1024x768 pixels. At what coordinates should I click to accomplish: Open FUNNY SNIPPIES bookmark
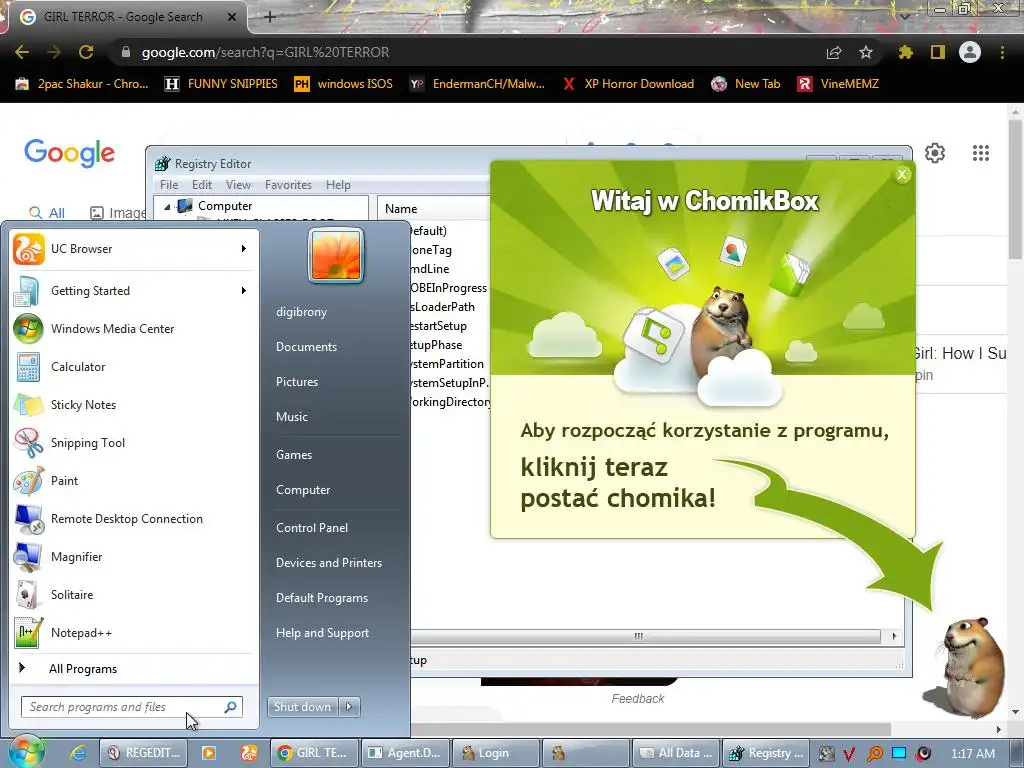[x=221, y=84]
